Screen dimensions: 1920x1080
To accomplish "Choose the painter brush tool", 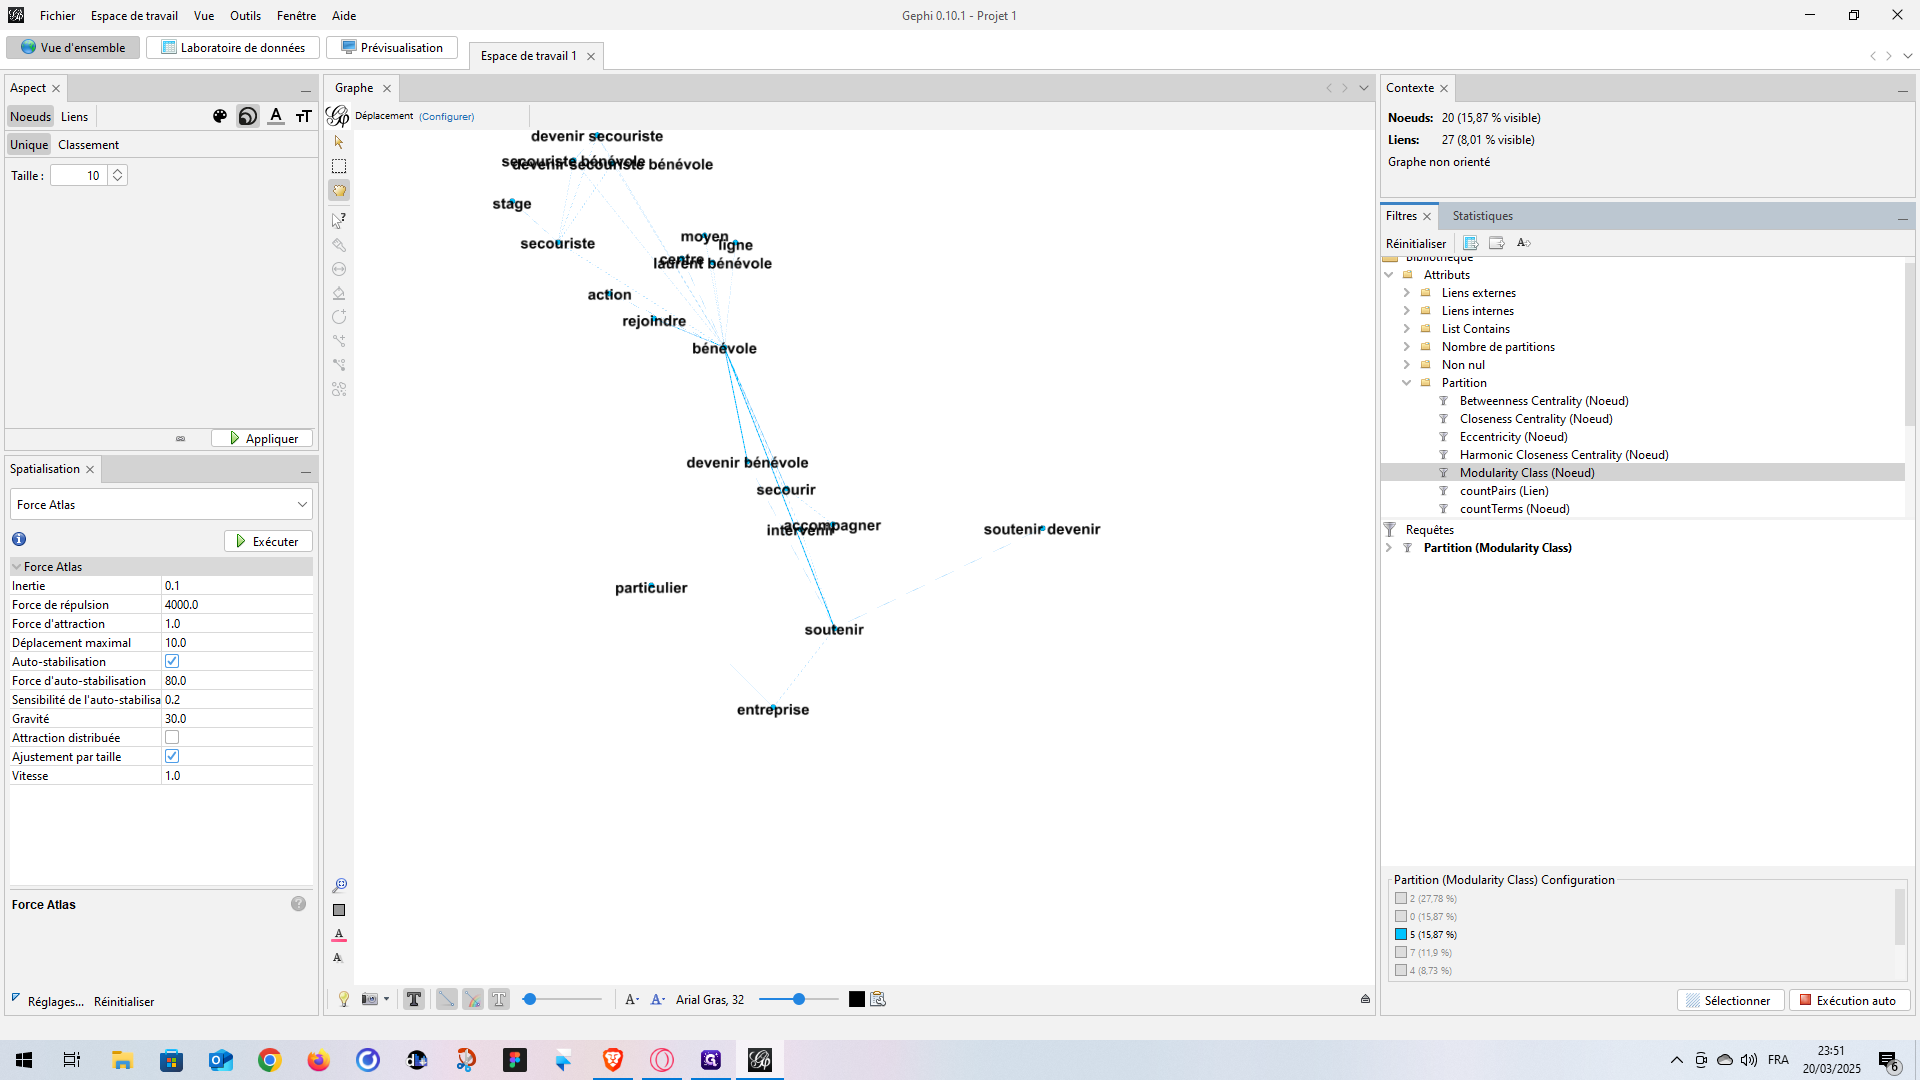I will (x=339, y=245).
